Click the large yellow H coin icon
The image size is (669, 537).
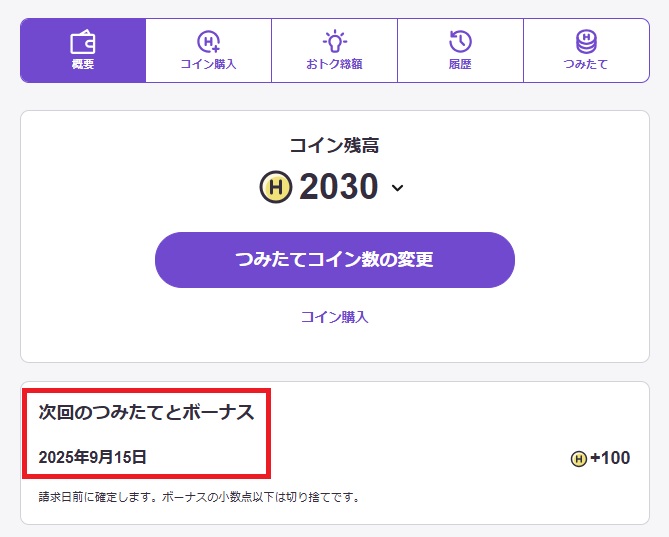(x=275, y=187)
